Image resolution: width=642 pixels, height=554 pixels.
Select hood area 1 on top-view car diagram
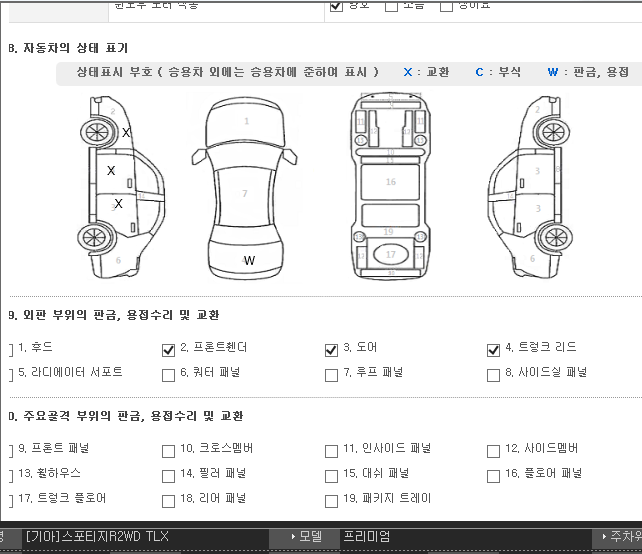point(246,122)
